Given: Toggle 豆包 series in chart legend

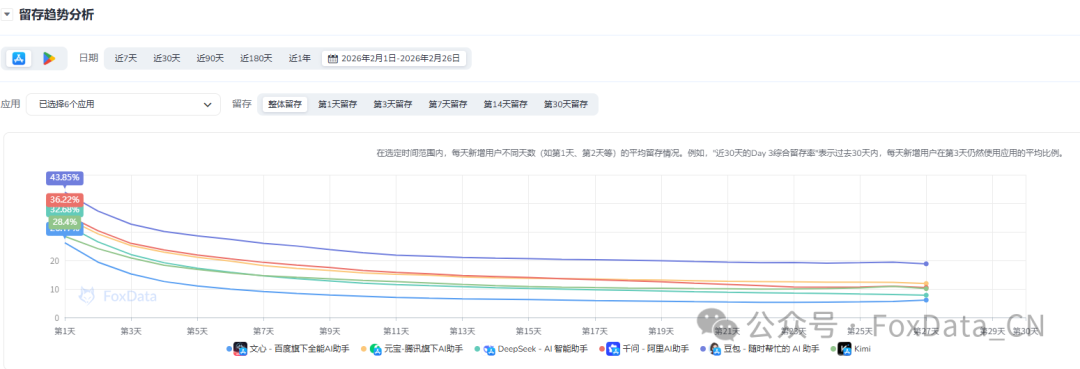Looking at the screenshot, I should click(760, 350).
